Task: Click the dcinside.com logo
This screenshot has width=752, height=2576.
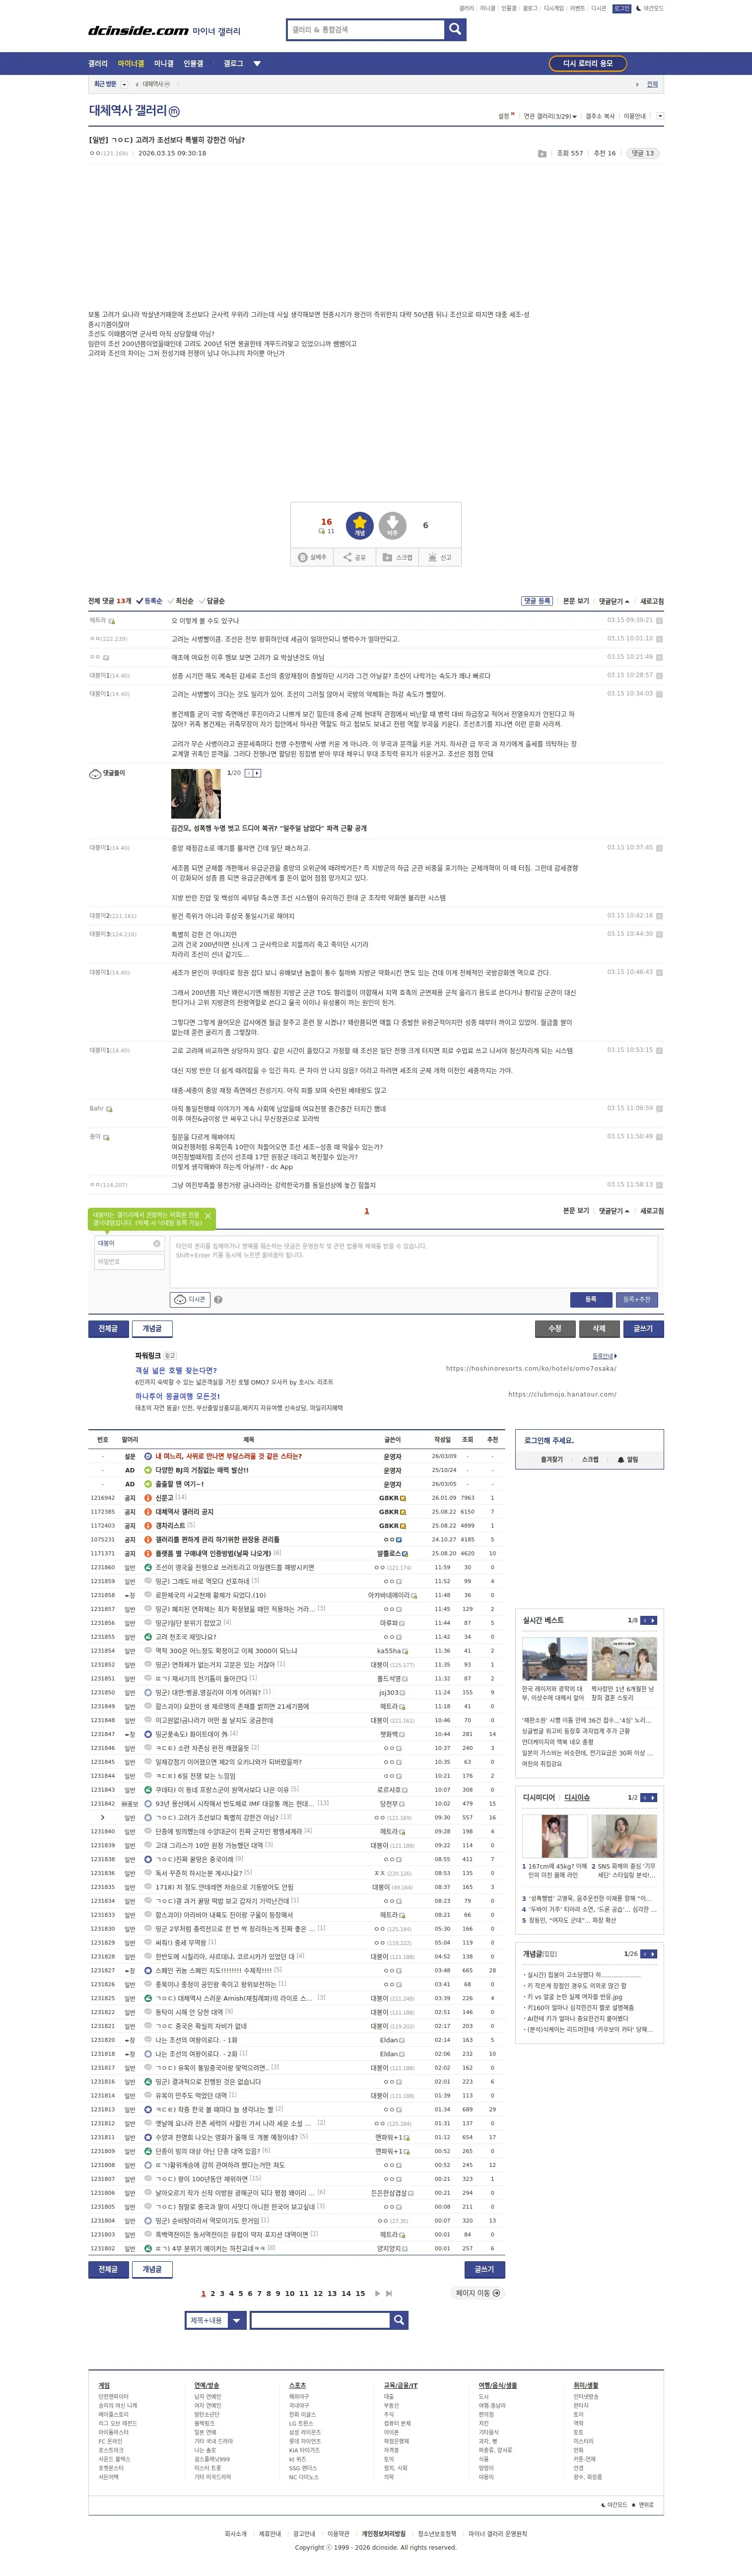Action: [138, 31]
